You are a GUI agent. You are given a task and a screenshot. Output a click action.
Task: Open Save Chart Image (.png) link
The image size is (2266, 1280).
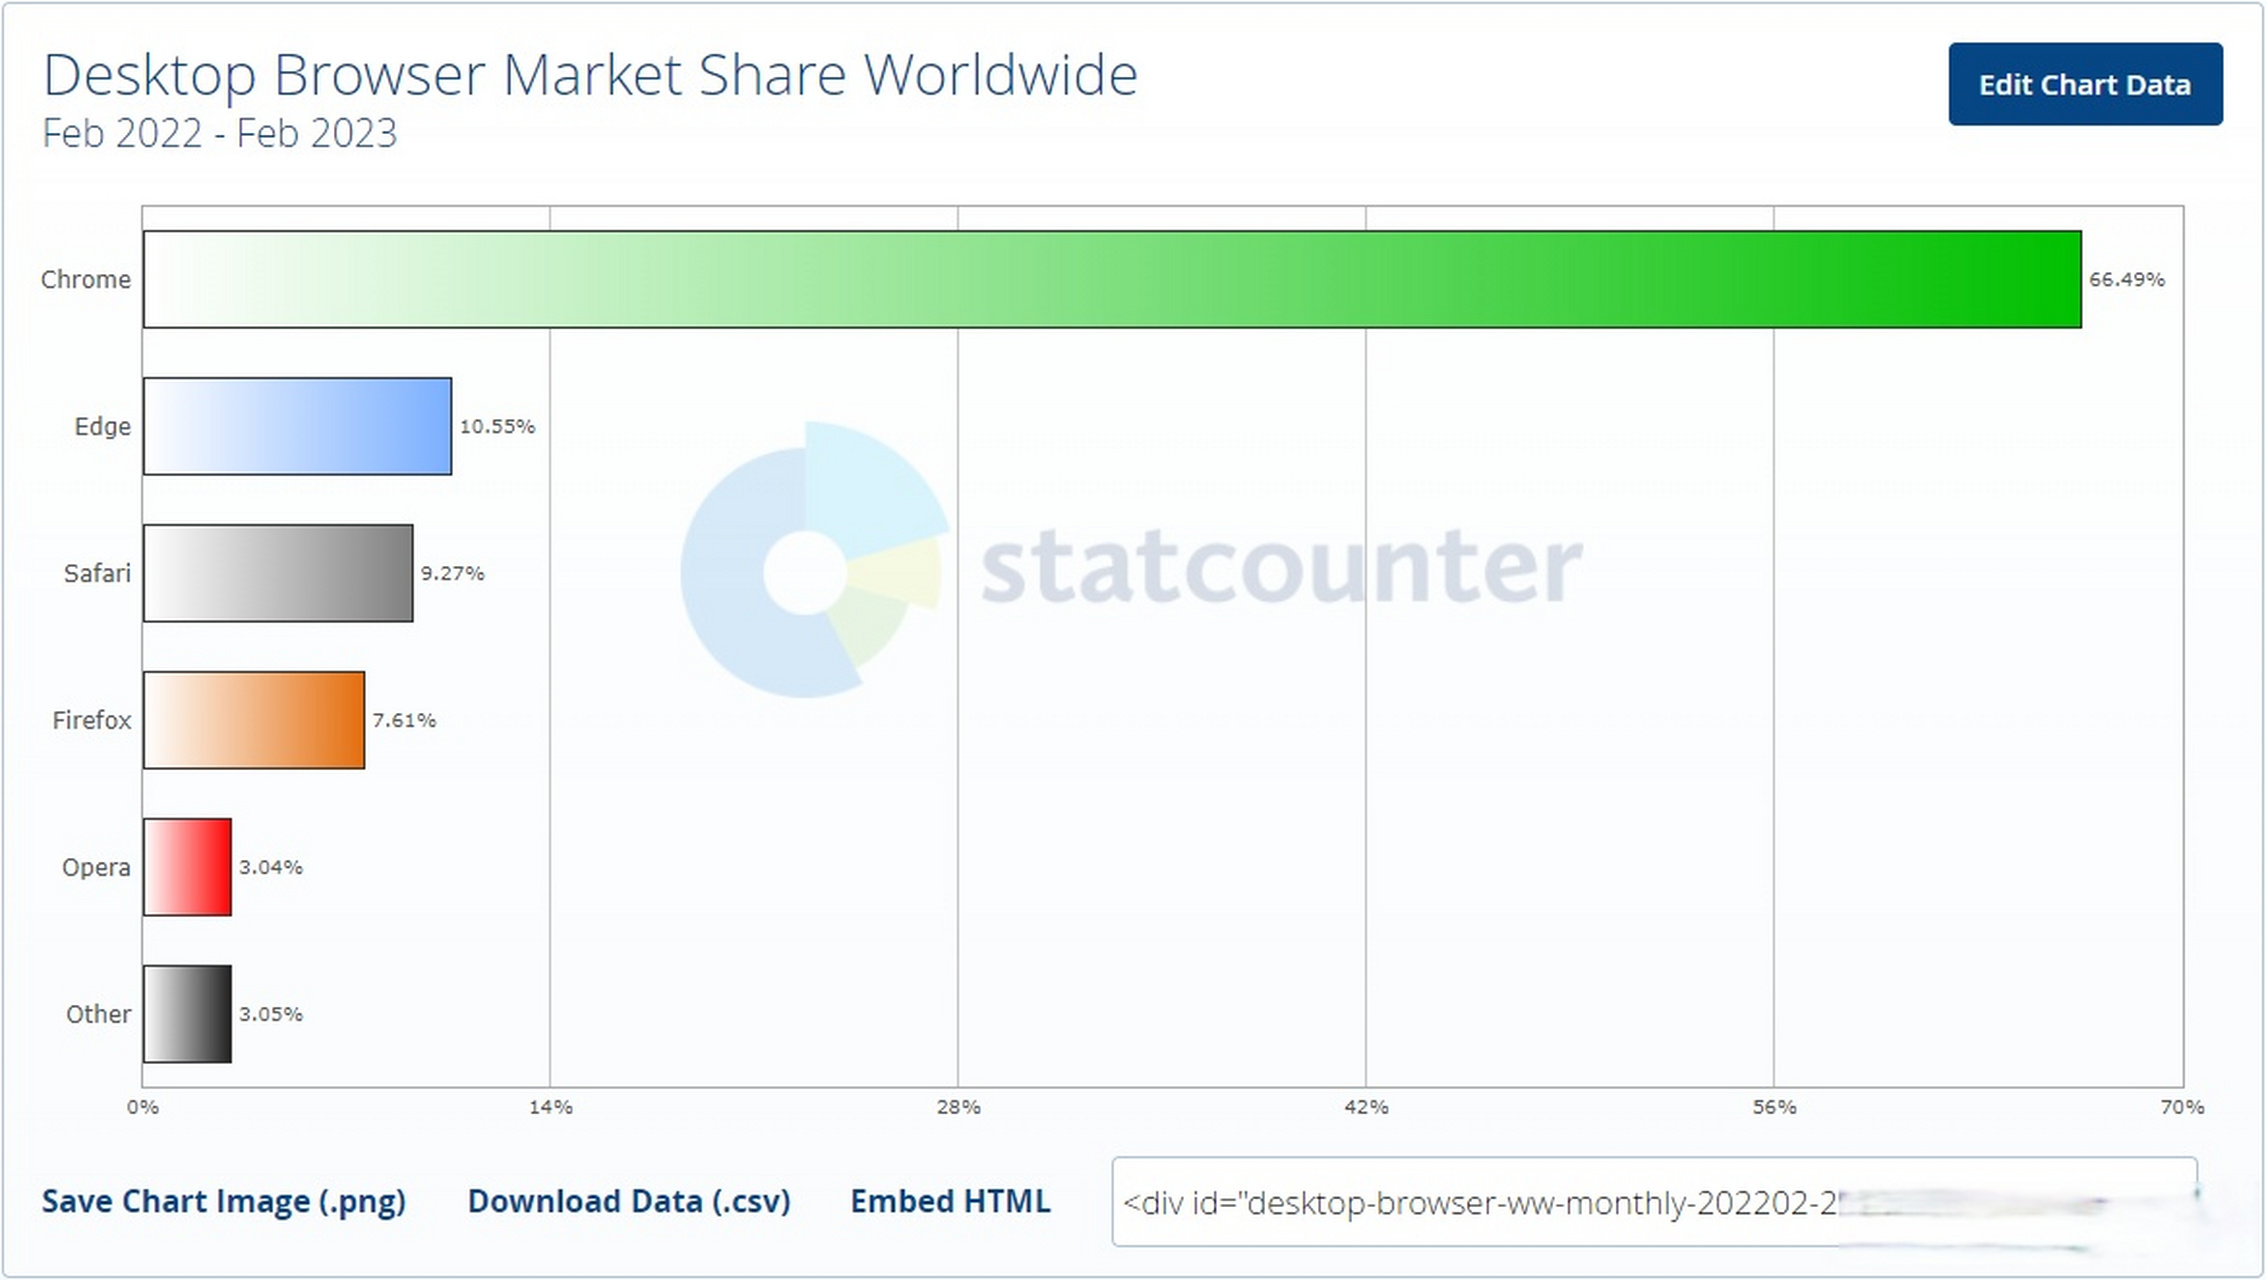pos(224,1201)
